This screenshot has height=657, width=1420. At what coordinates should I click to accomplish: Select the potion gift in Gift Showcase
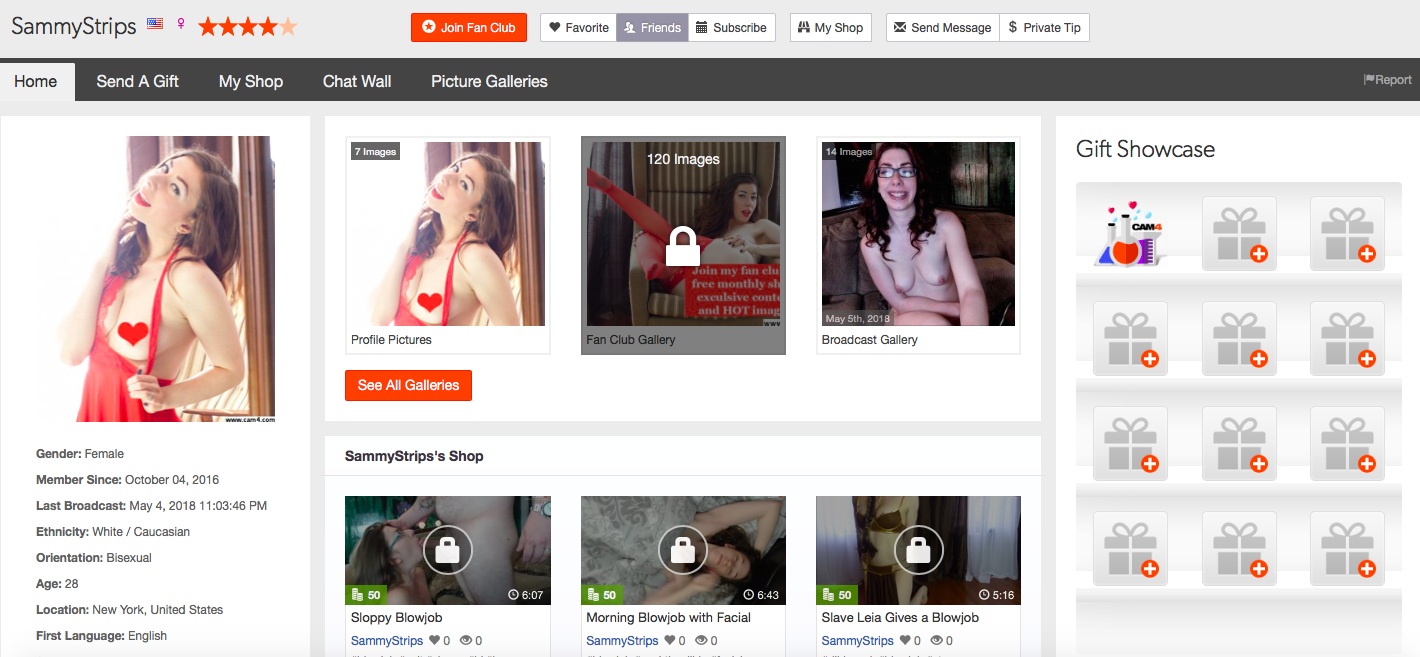pos(1129,235)
